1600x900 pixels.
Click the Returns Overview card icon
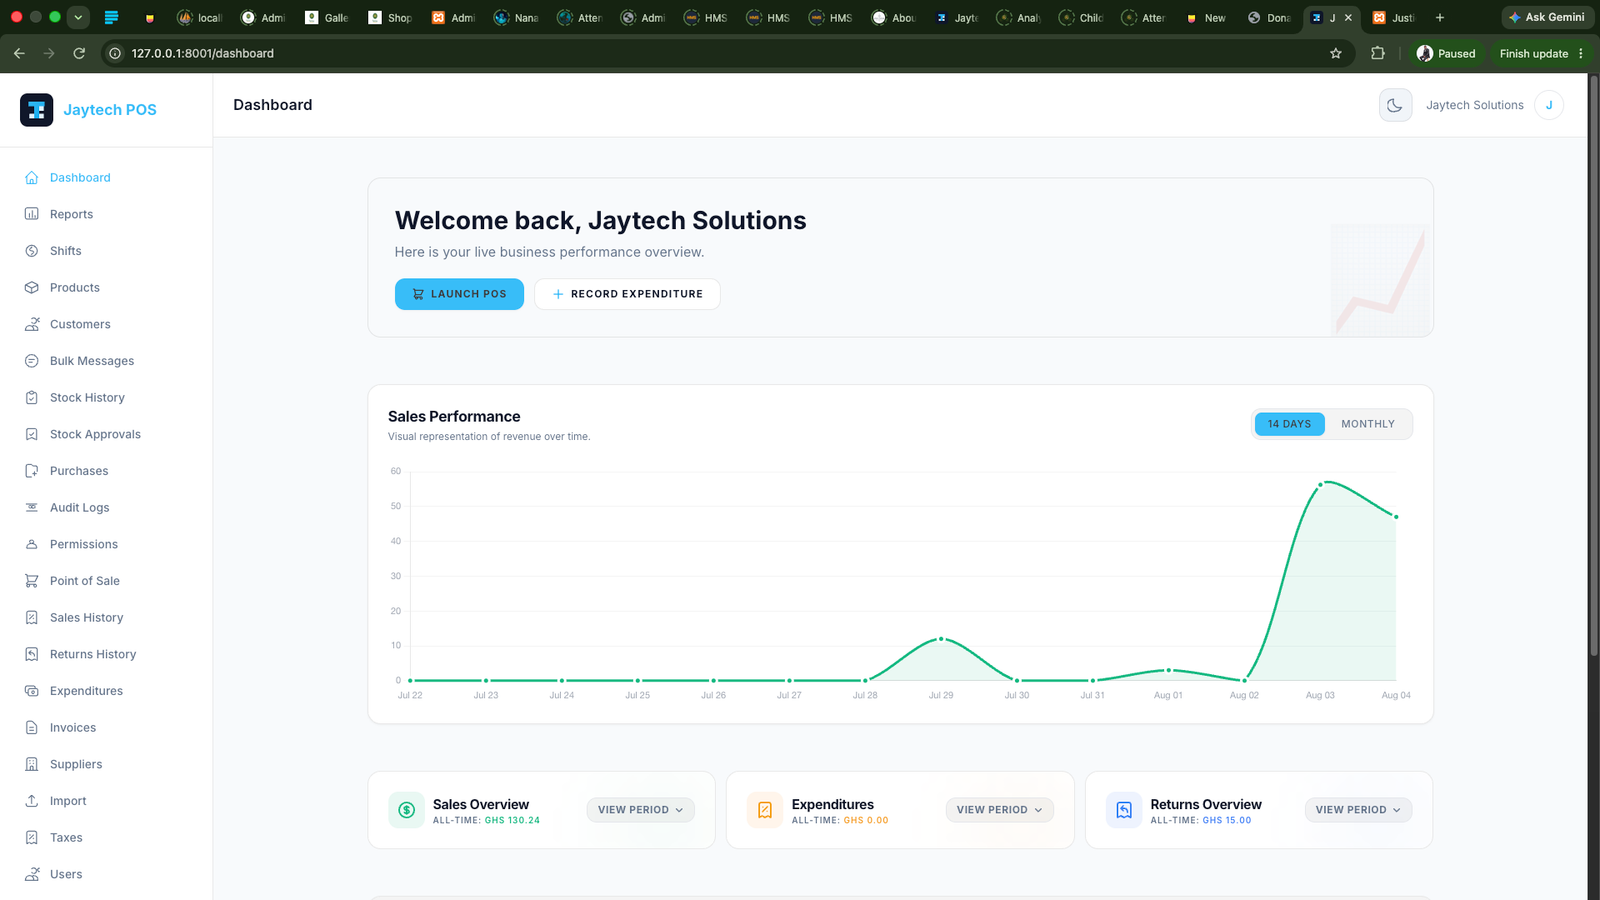(1124, 810)
